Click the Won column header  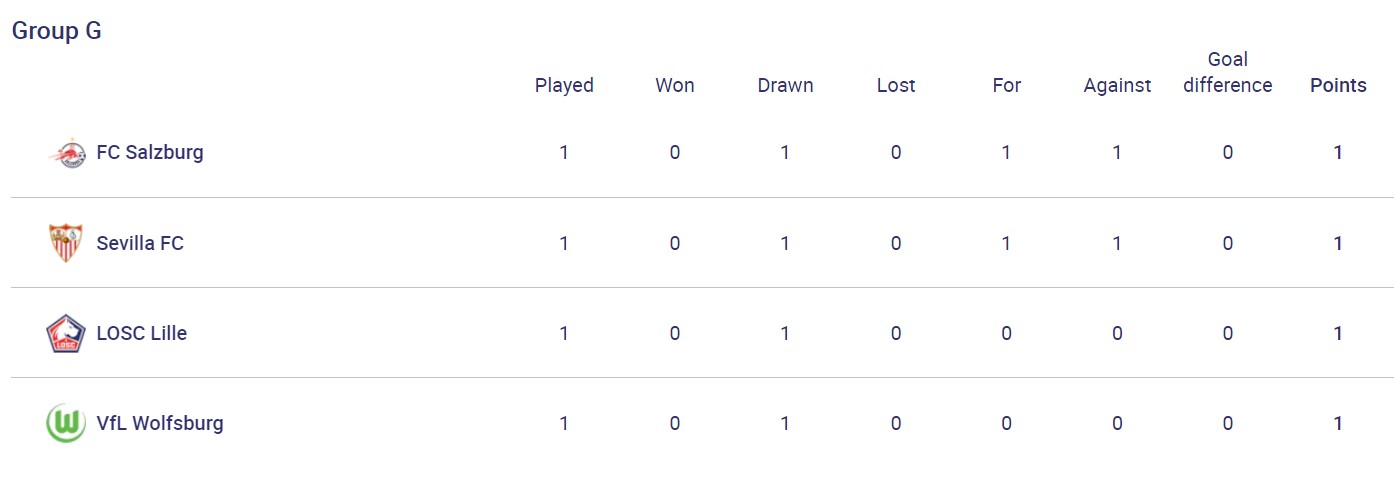point(675,85)
